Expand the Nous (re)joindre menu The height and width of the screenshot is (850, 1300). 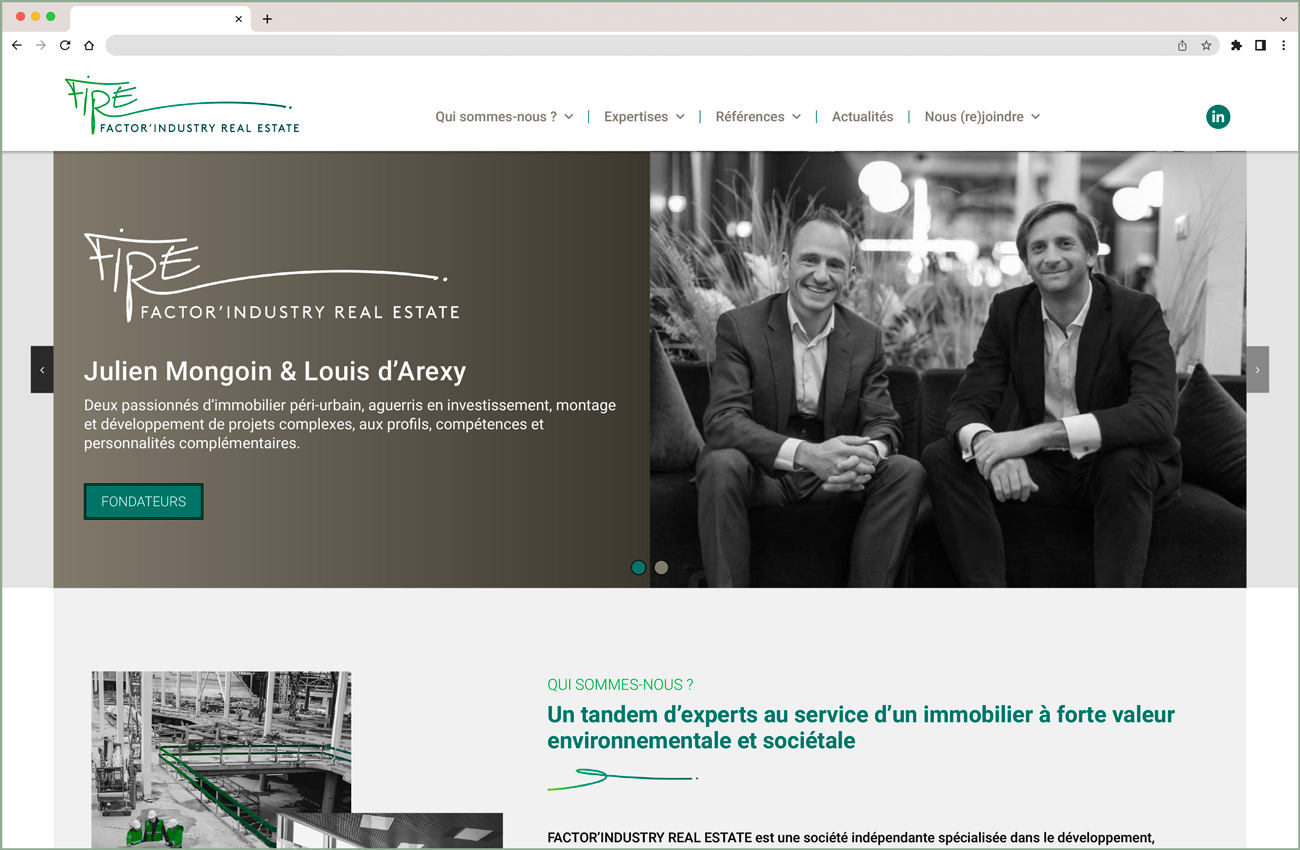[982, 117]
